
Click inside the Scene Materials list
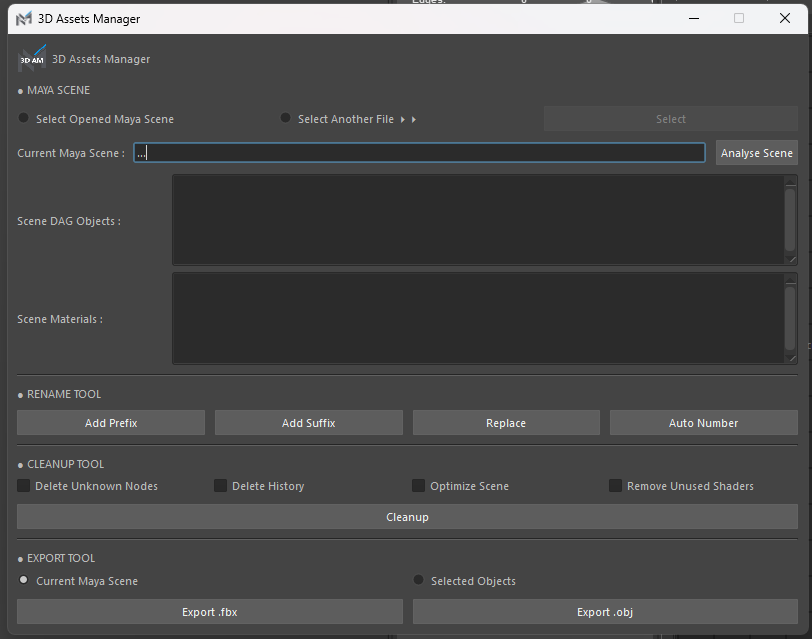click(477, 318)
